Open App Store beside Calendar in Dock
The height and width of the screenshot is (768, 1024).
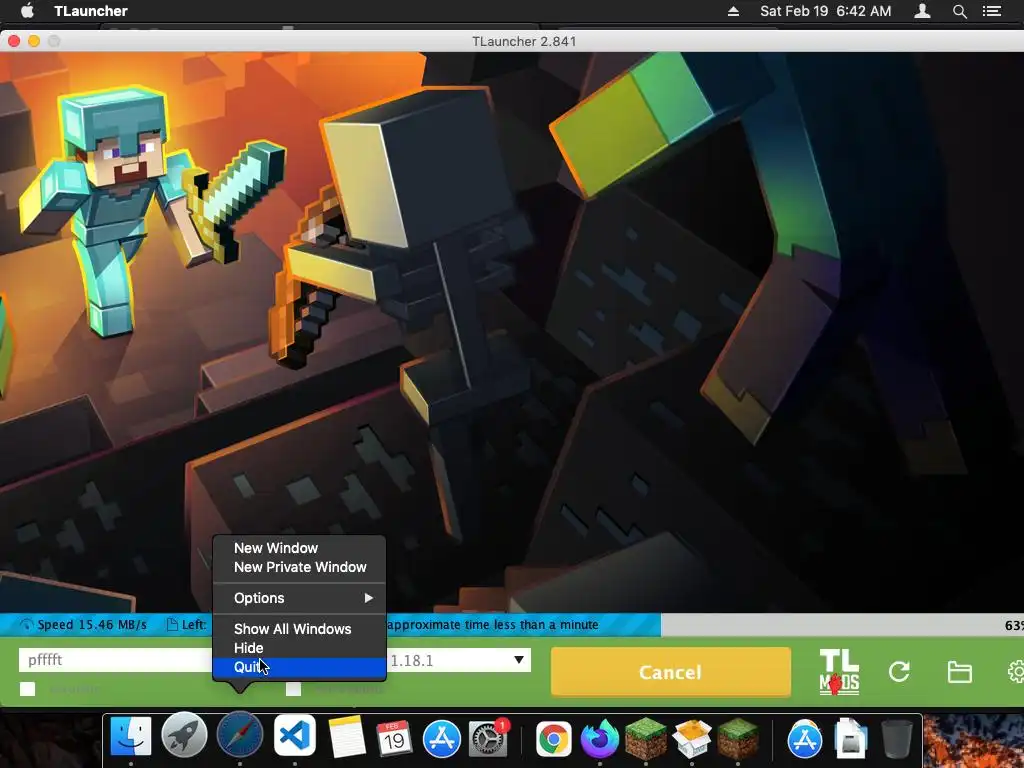coord(441,739)
